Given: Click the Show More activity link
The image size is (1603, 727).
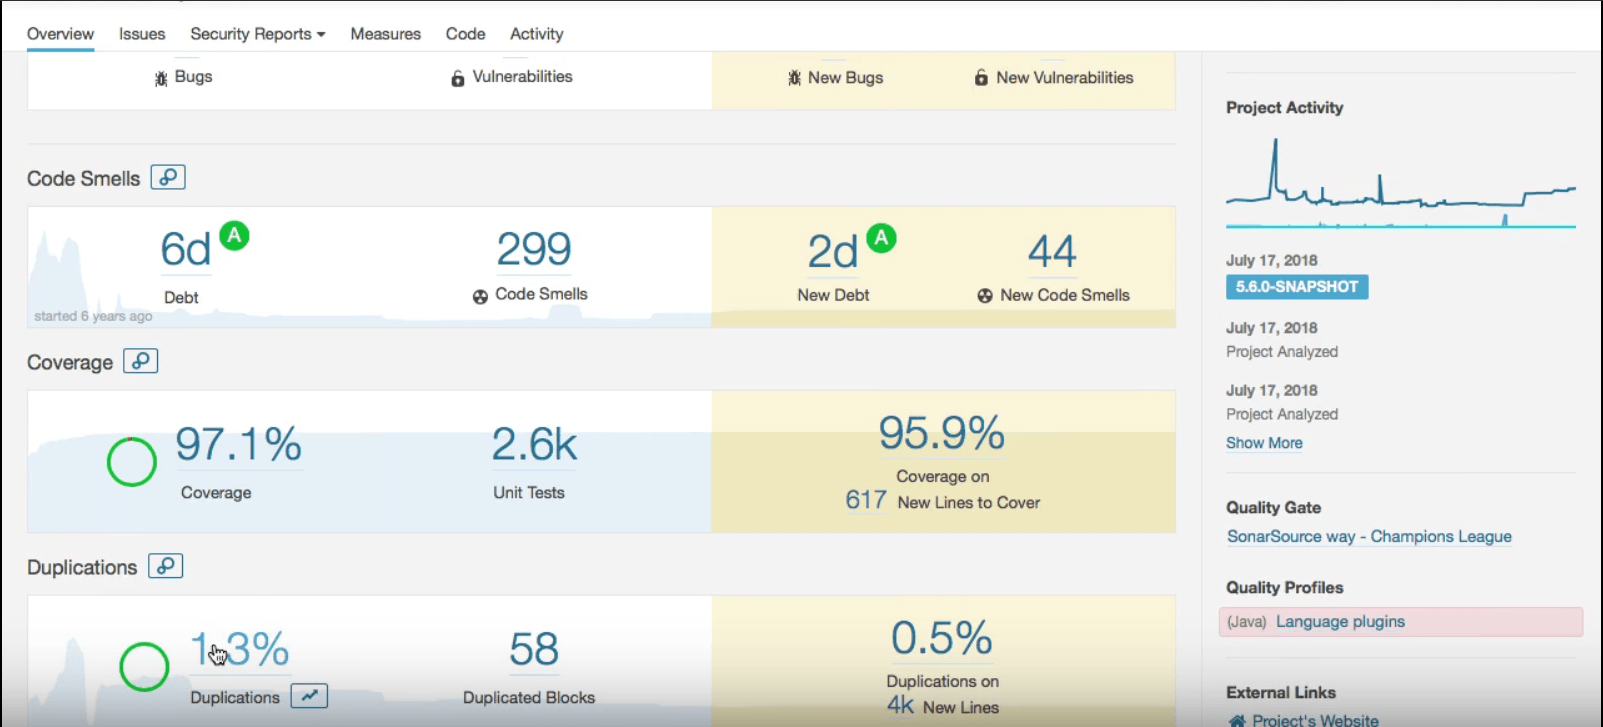Looking at the screenshot, I should coord(1264,443).
